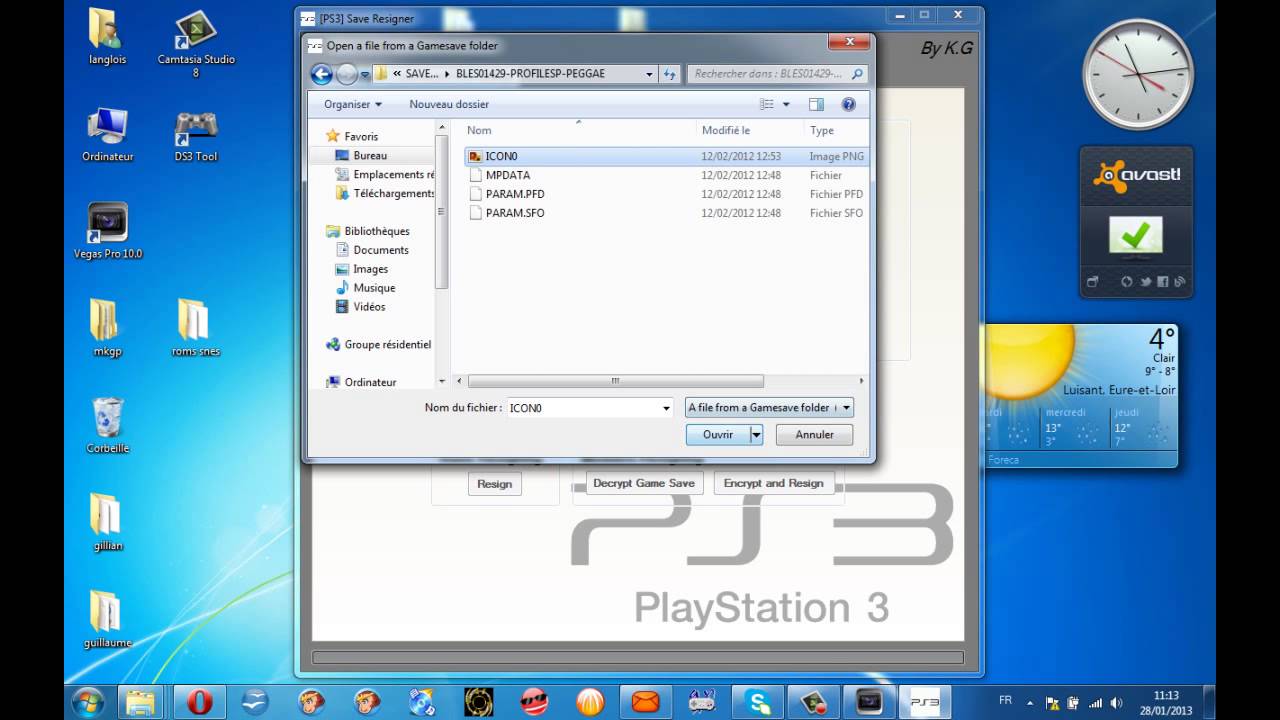The height and width of the screenshot is (720, 1280).
Task: Select the Corbeille recycle bin icon
Action: point(108,424)
